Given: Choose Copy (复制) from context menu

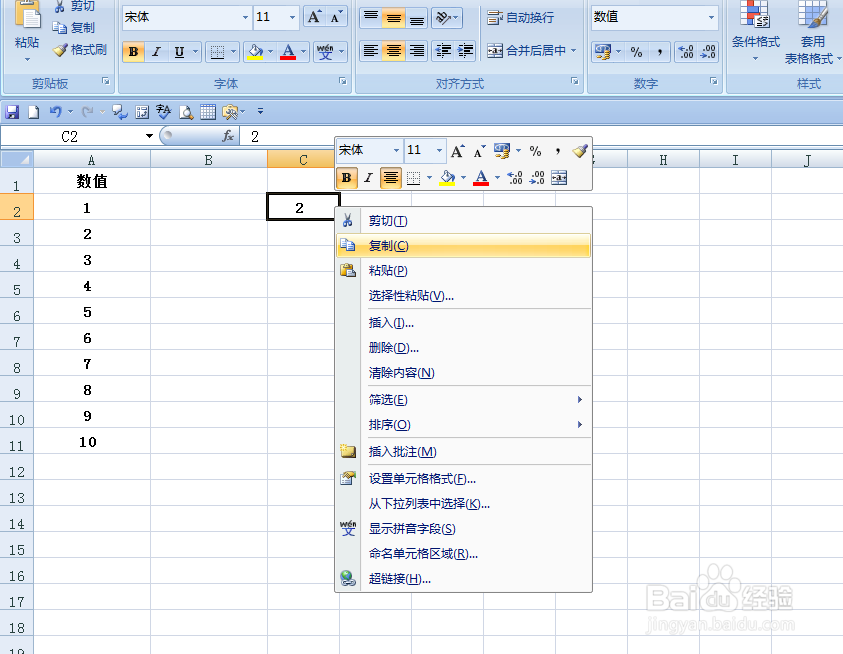Looking at the screenshot, I should coord(463,245).
